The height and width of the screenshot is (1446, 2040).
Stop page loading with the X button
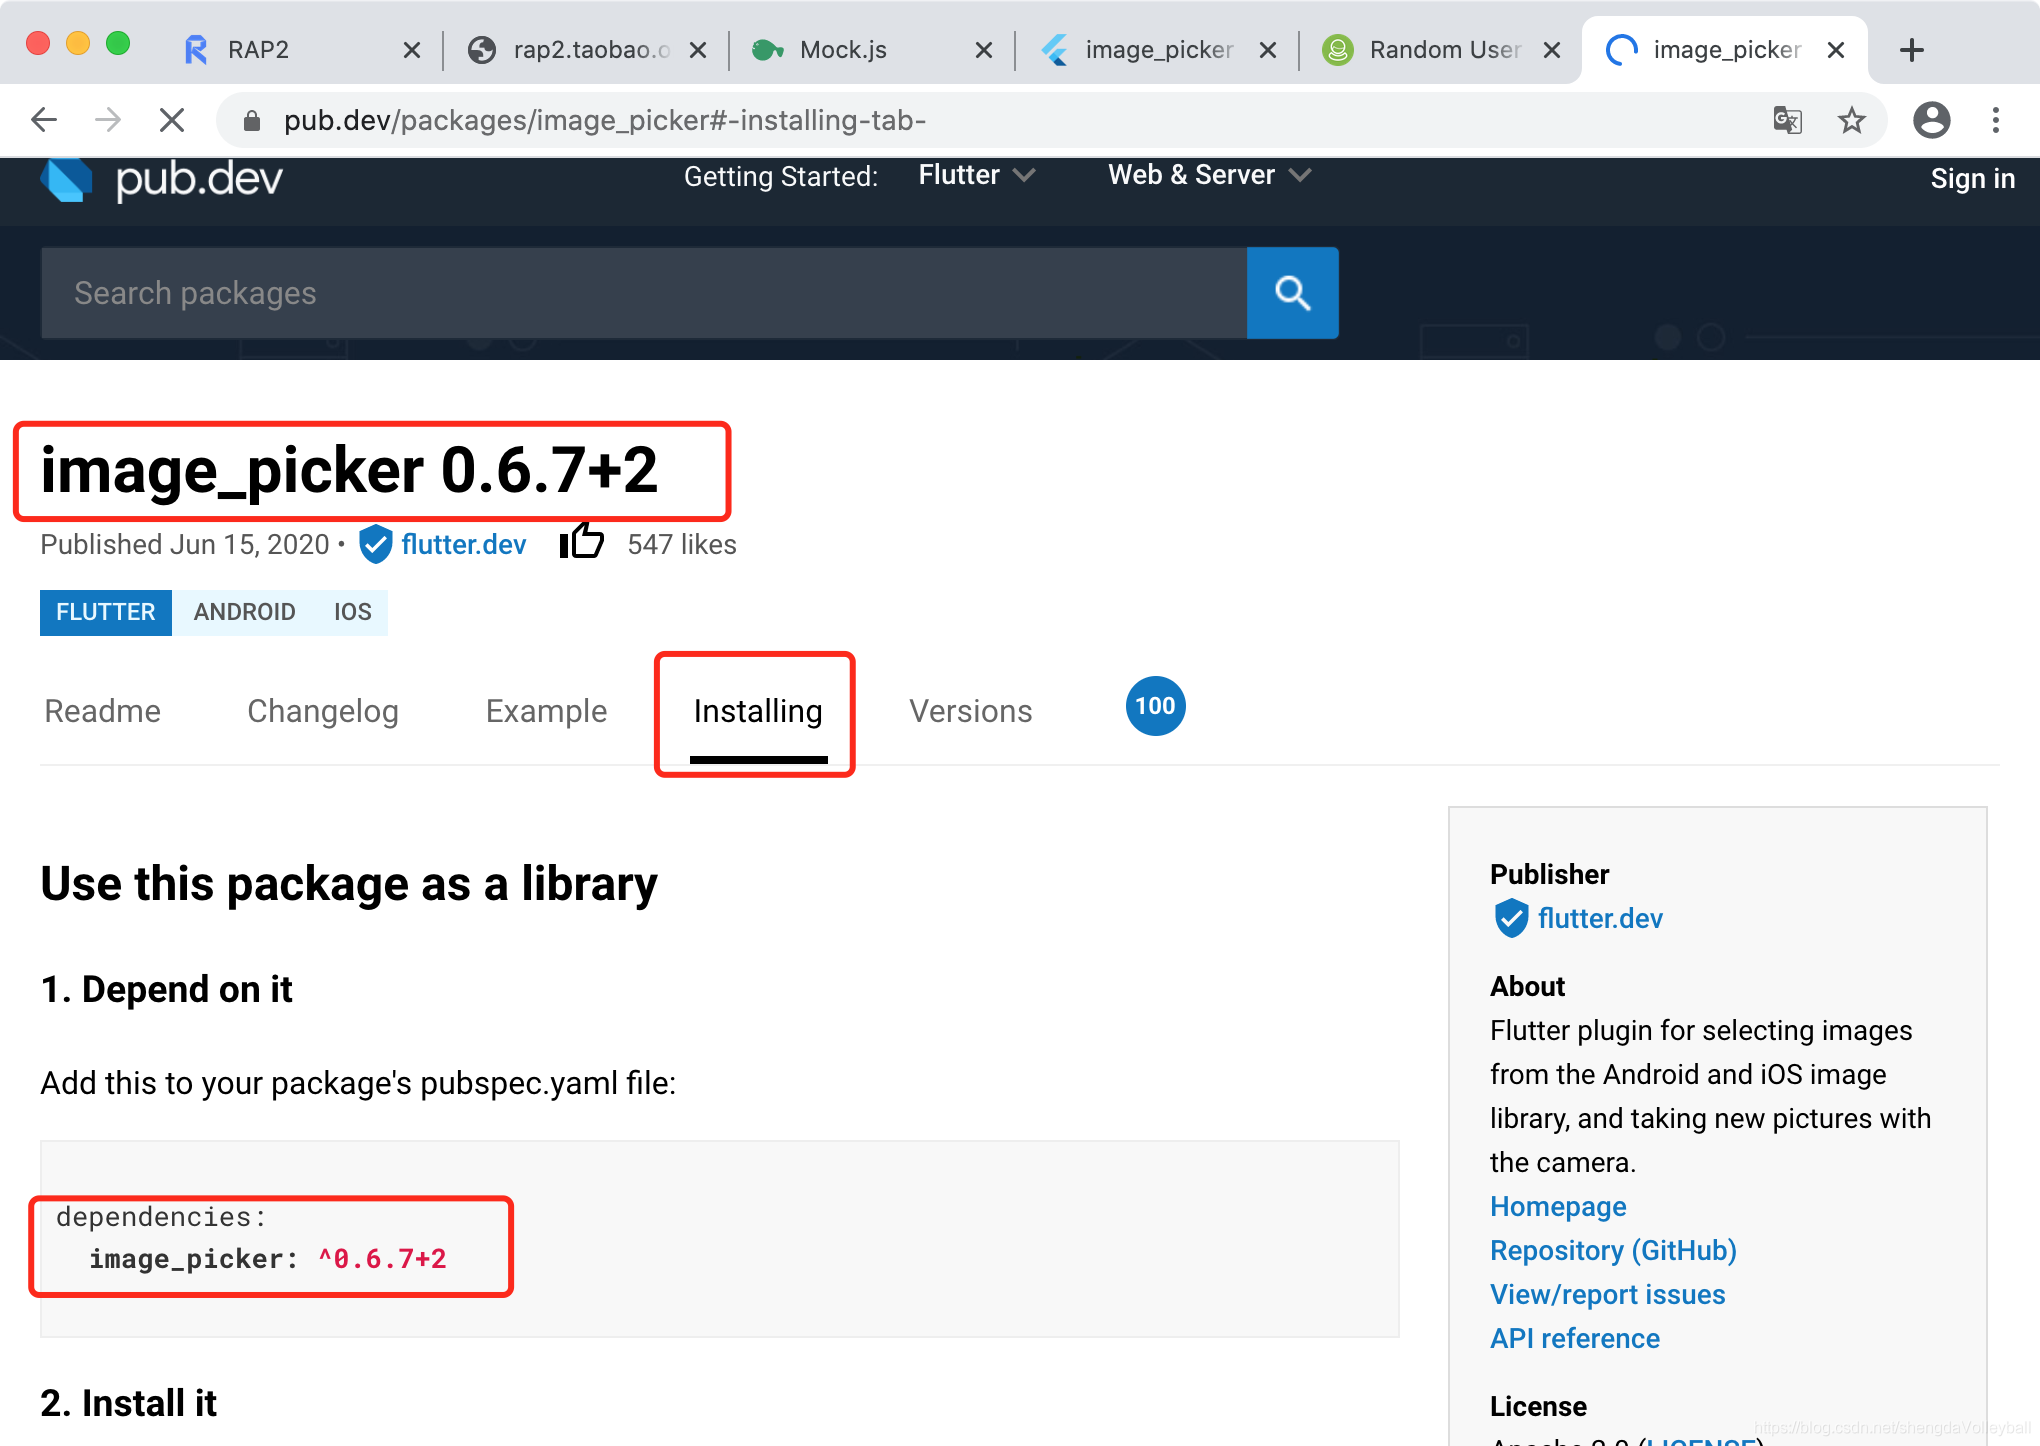point(172,121)
